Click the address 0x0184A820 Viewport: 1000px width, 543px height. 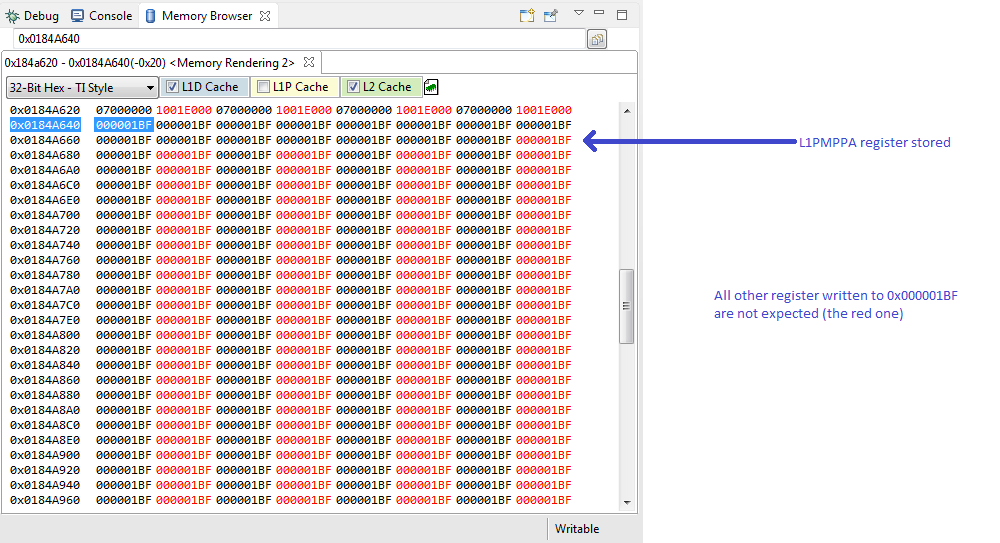click(x=45, y=350)
